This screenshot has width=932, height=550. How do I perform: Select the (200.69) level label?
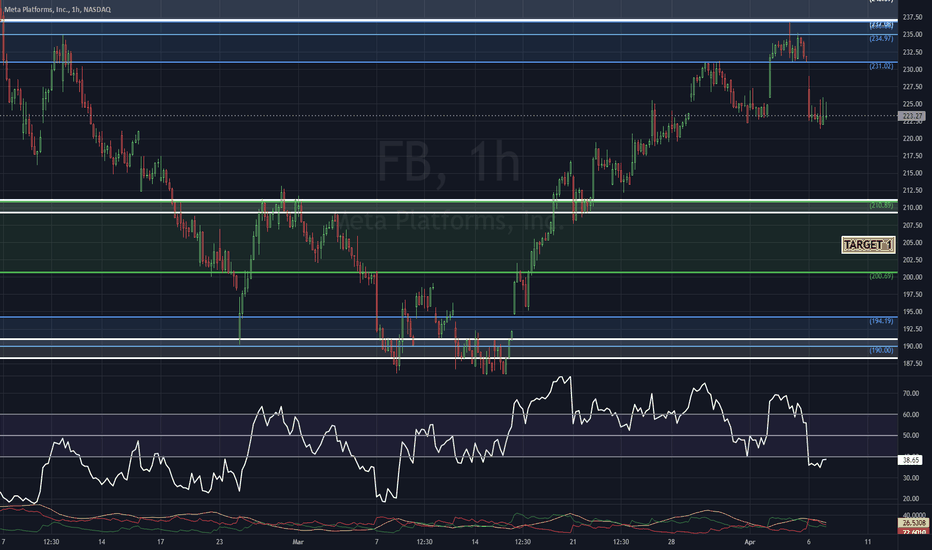click(x=881, y=276)
